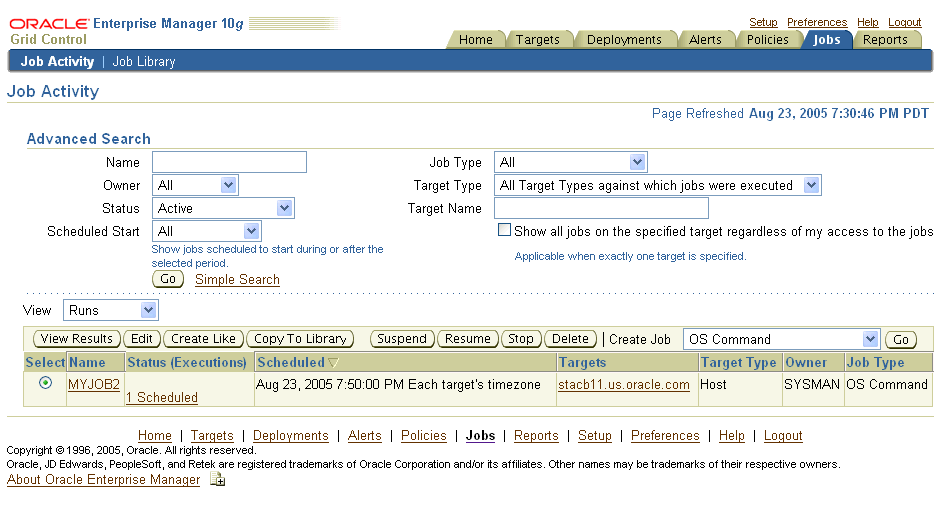Viewport: 940px width, 507px height.
Task: Click the Name search input field
Action: click(x=229, y=162)
